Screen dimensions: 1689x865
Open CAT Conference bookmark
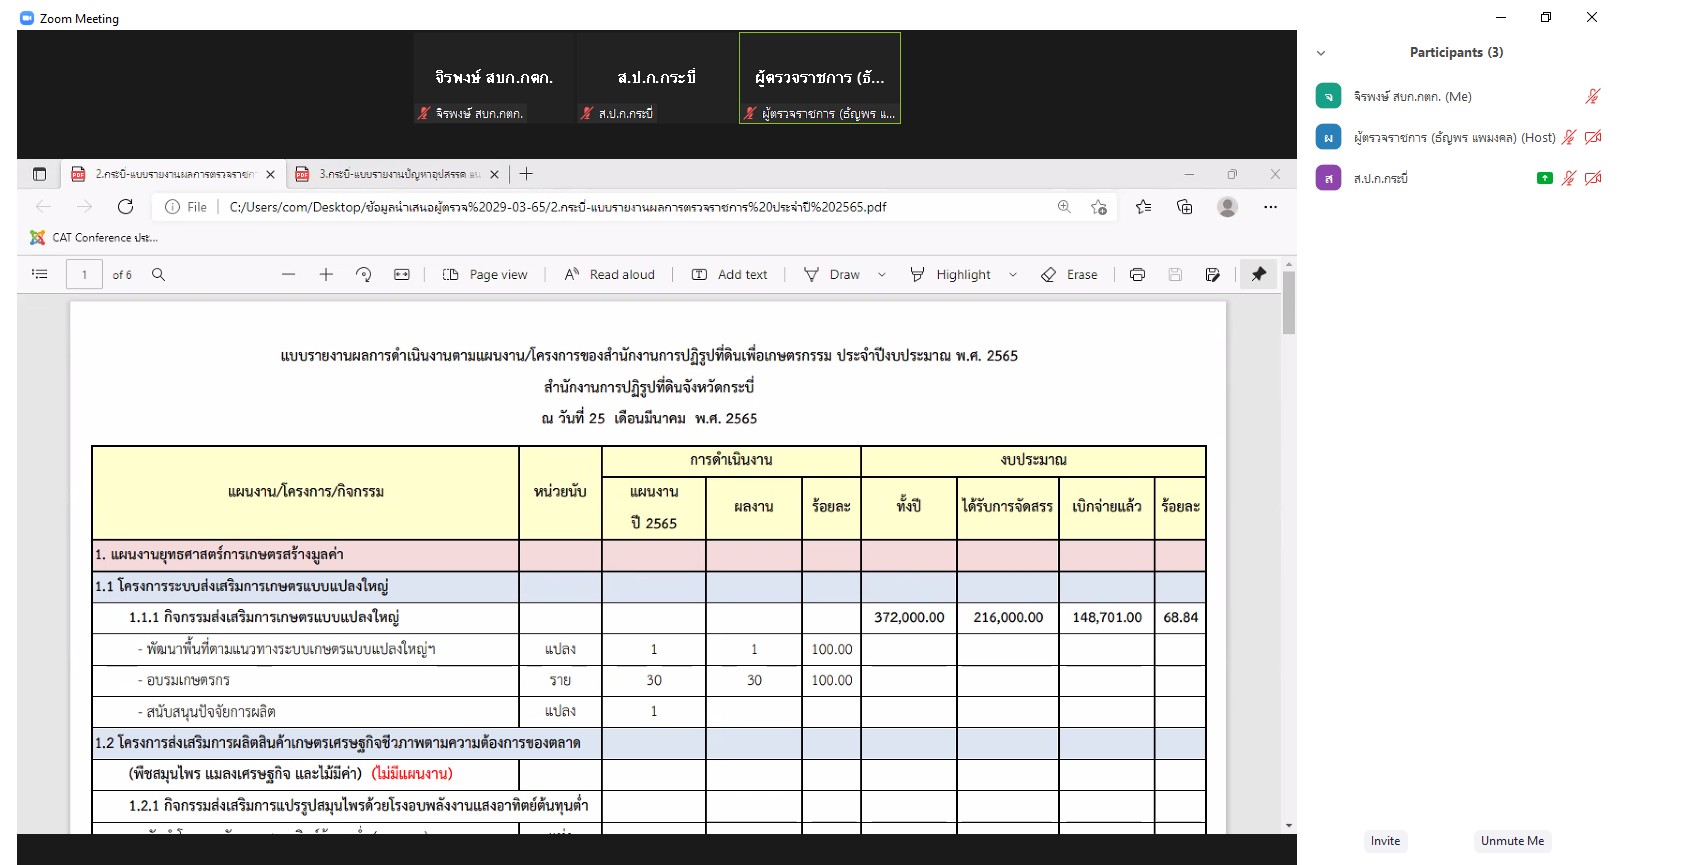(94, 237)
